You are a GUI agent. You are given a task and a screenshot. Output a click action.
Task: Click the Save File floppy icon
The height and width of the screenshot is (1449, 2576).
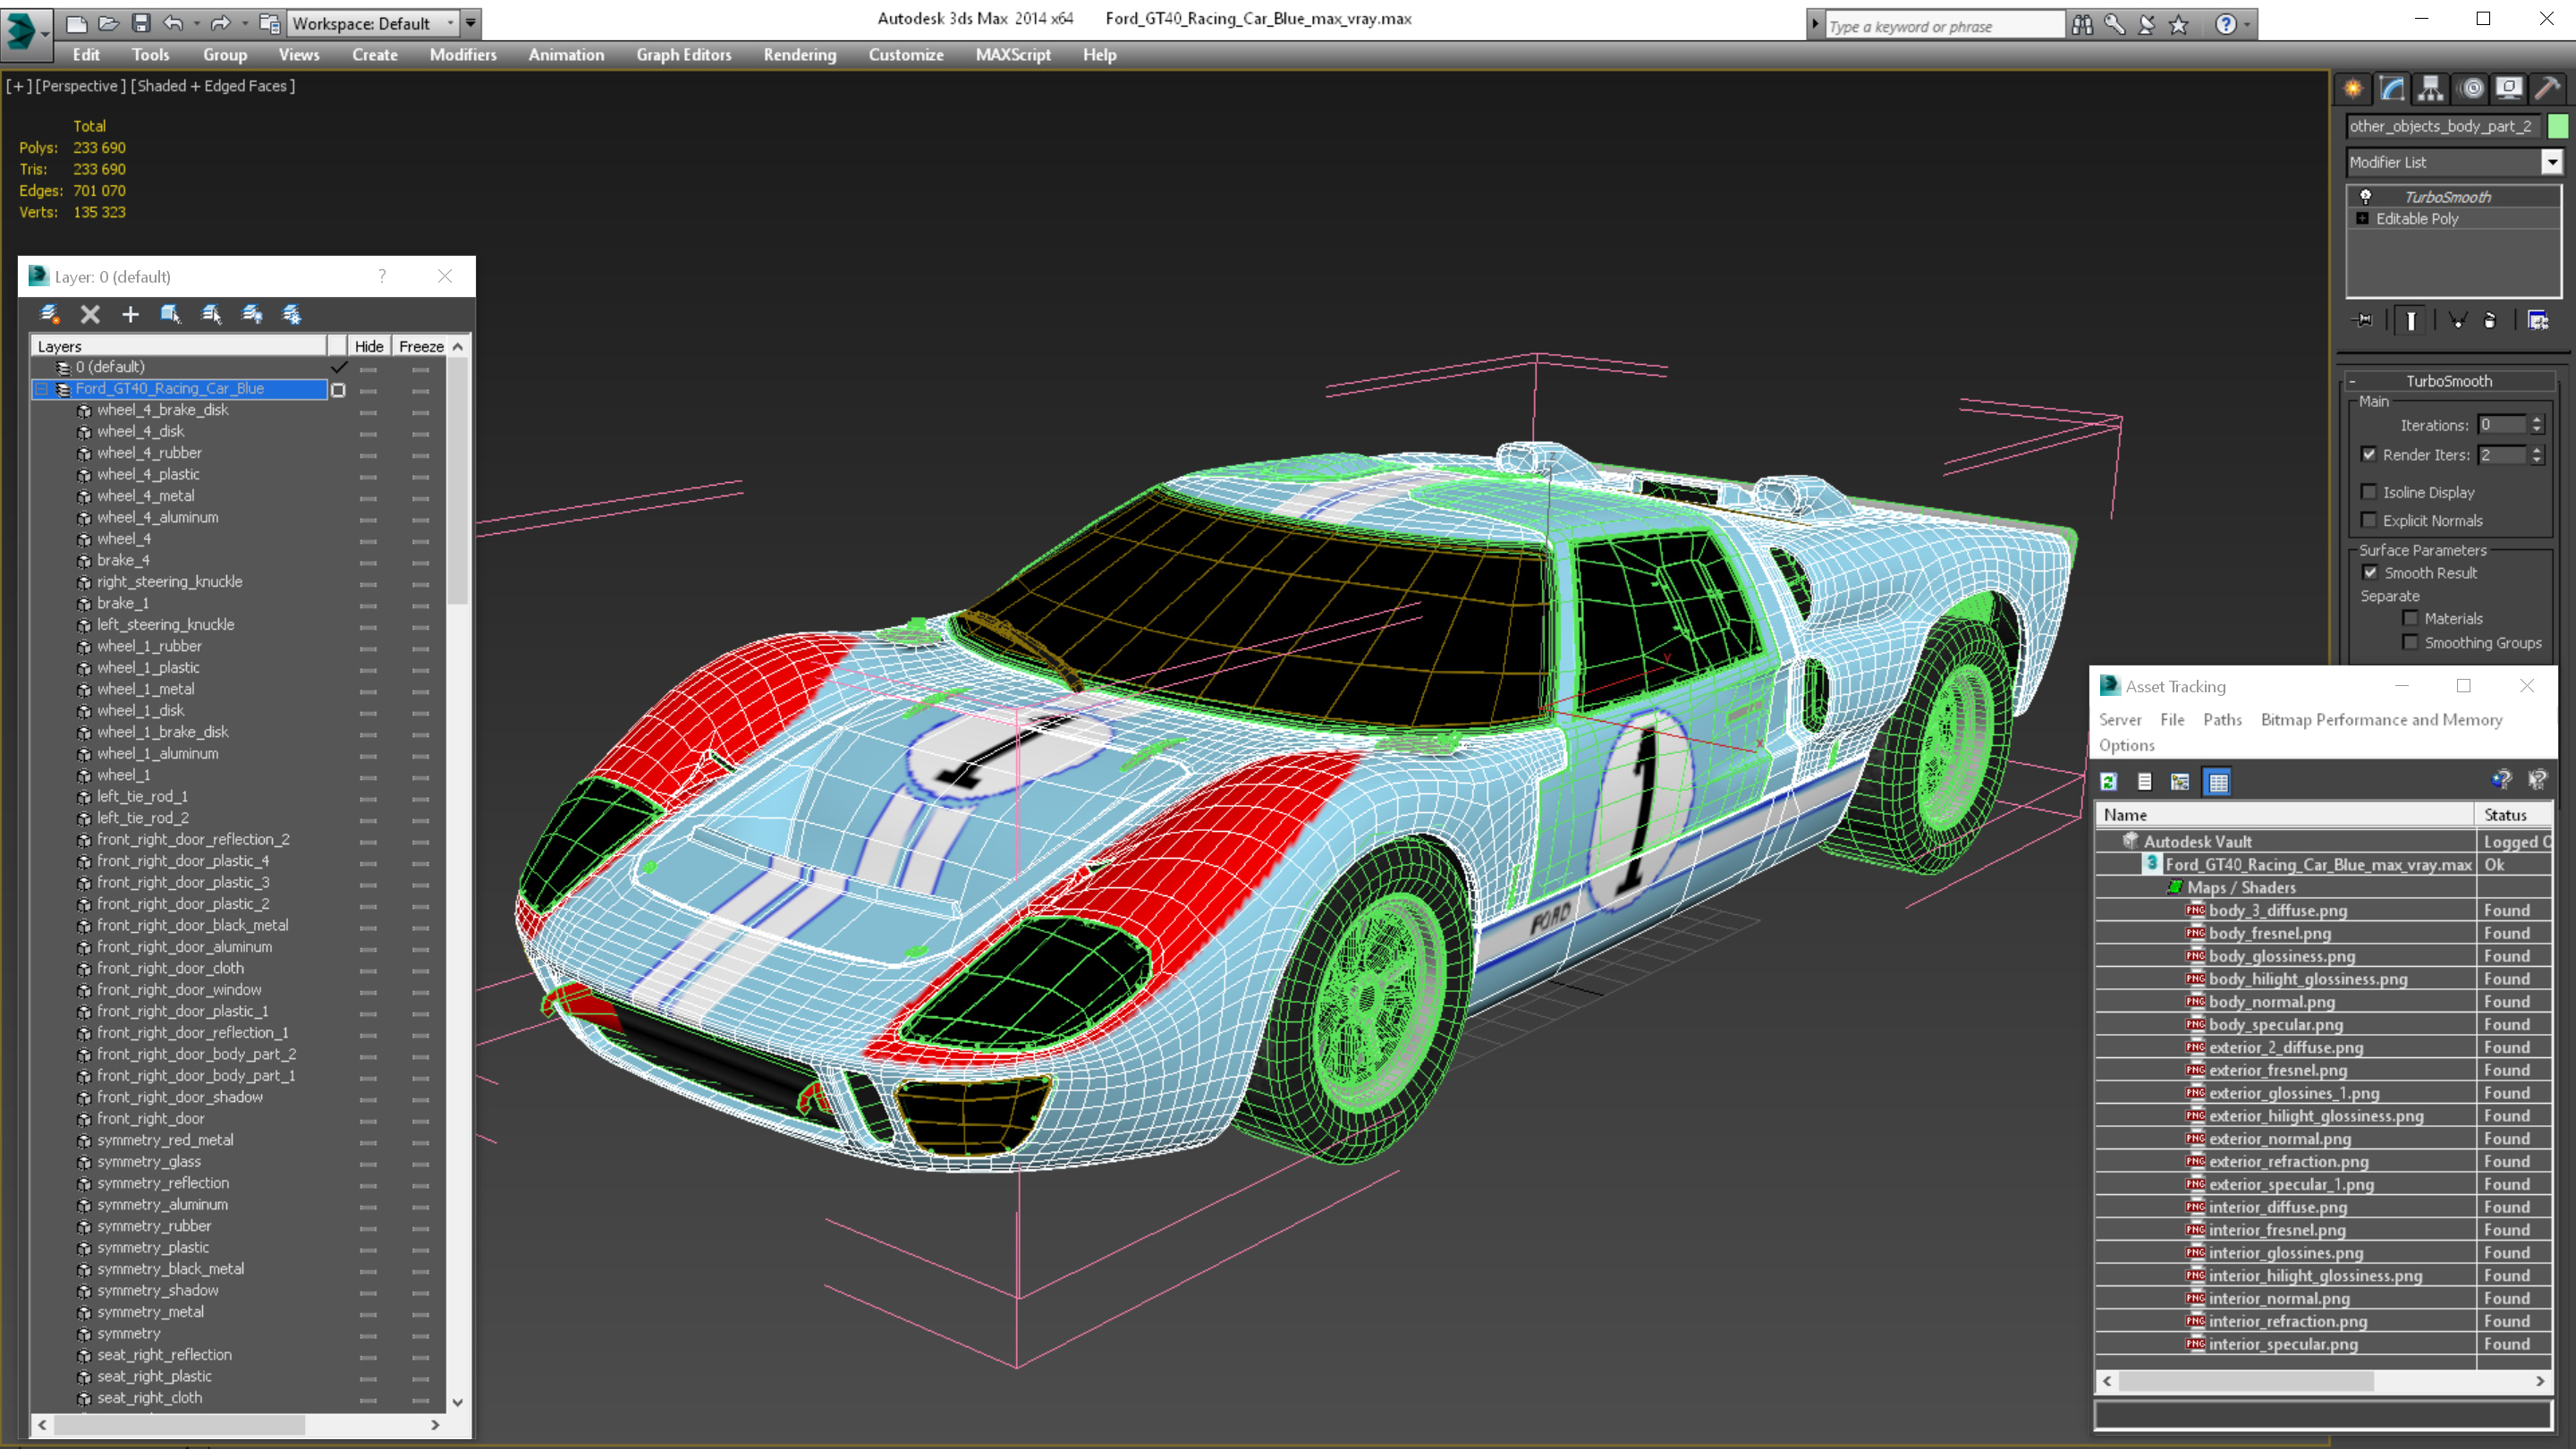tap(141, 23)
